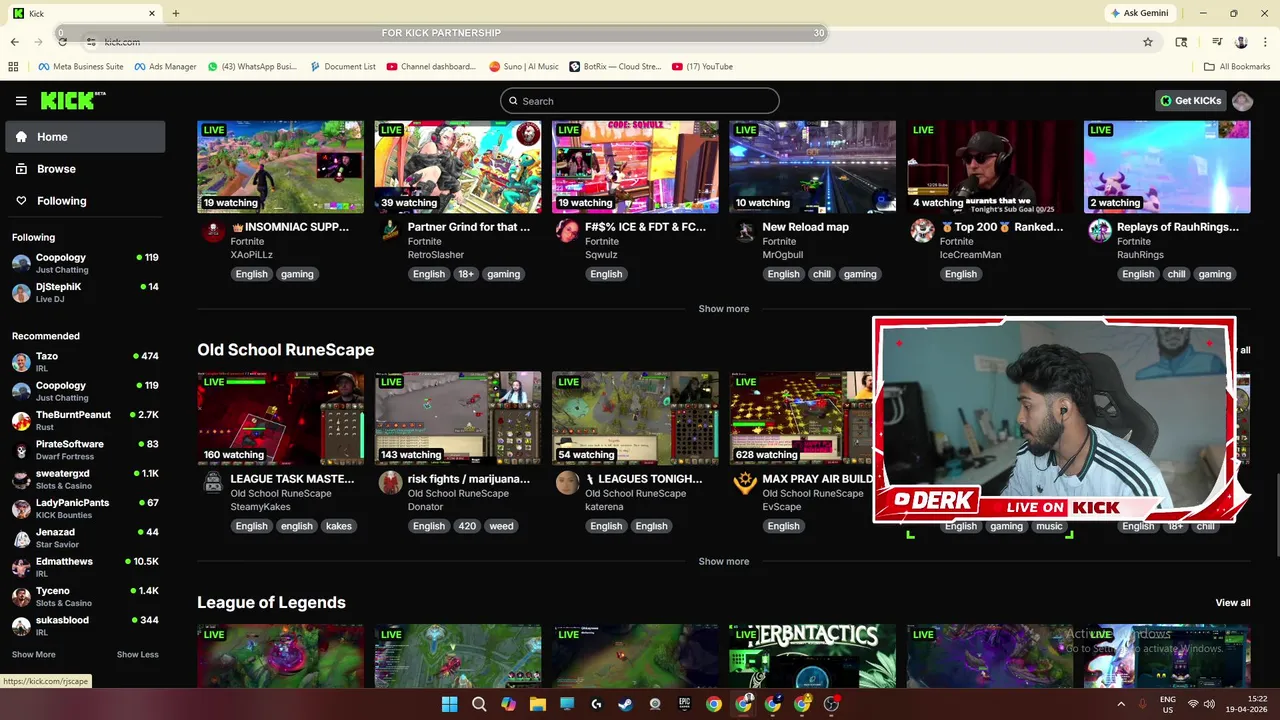This screenshot has height=720, width=1280.
Task: Open the profile avatar next to Get KICKs
Action: click(x=1242, y=101)
